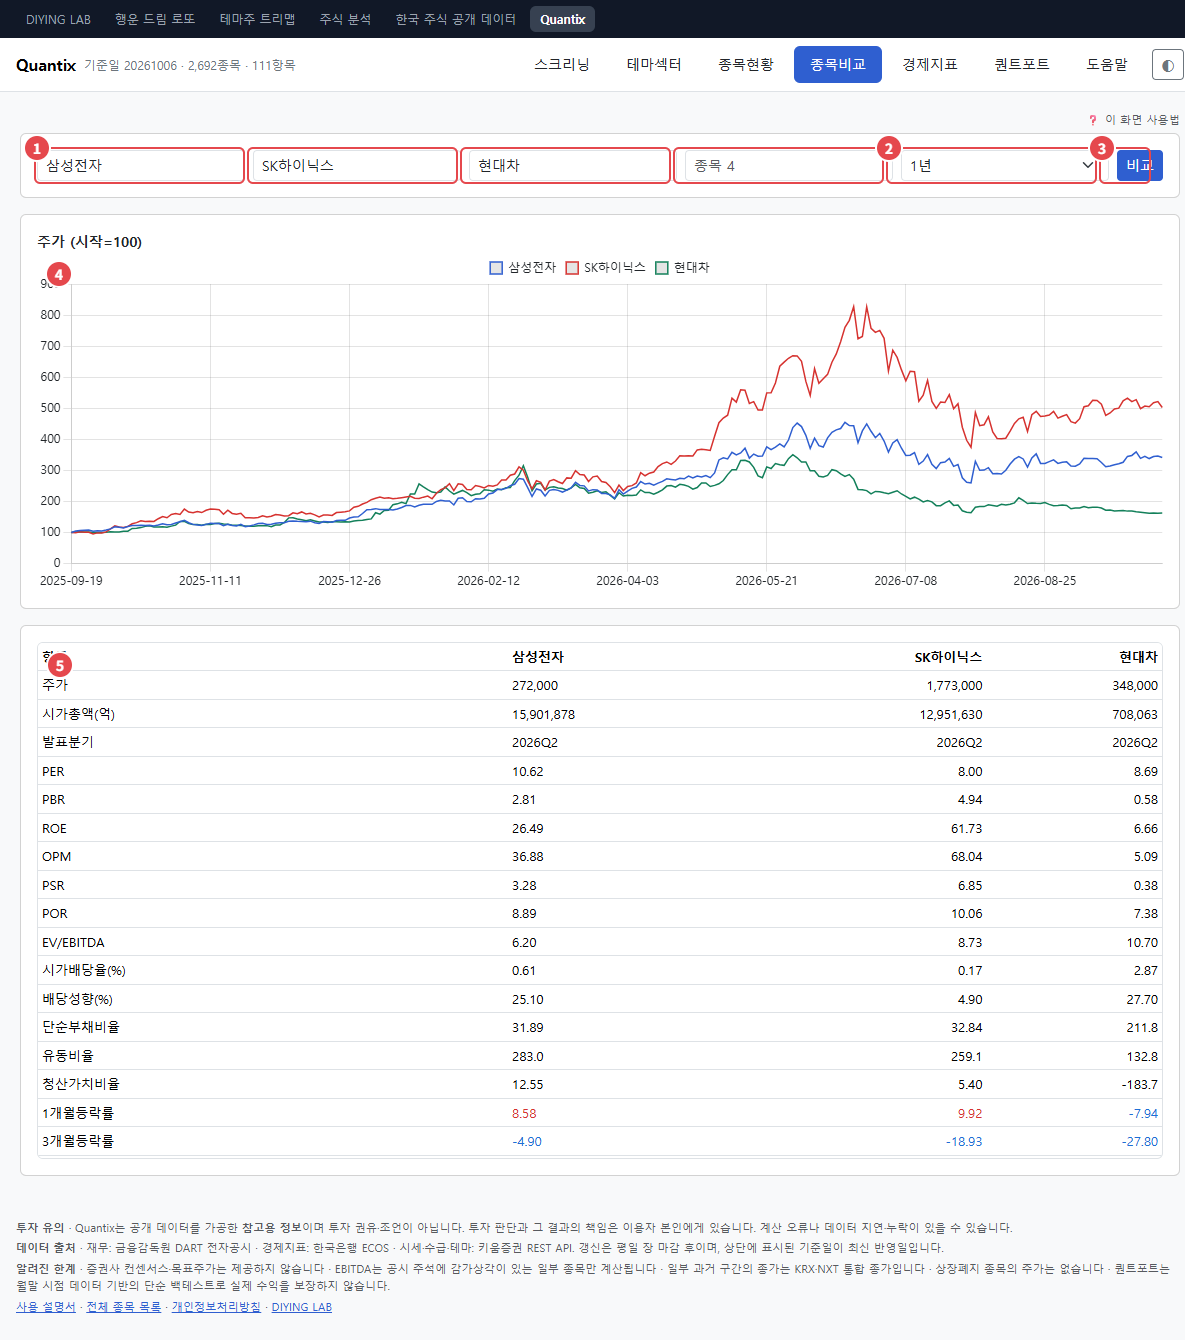
Task: Open the 전체 종목 목록 footer link
Action: coord(124,1307)
